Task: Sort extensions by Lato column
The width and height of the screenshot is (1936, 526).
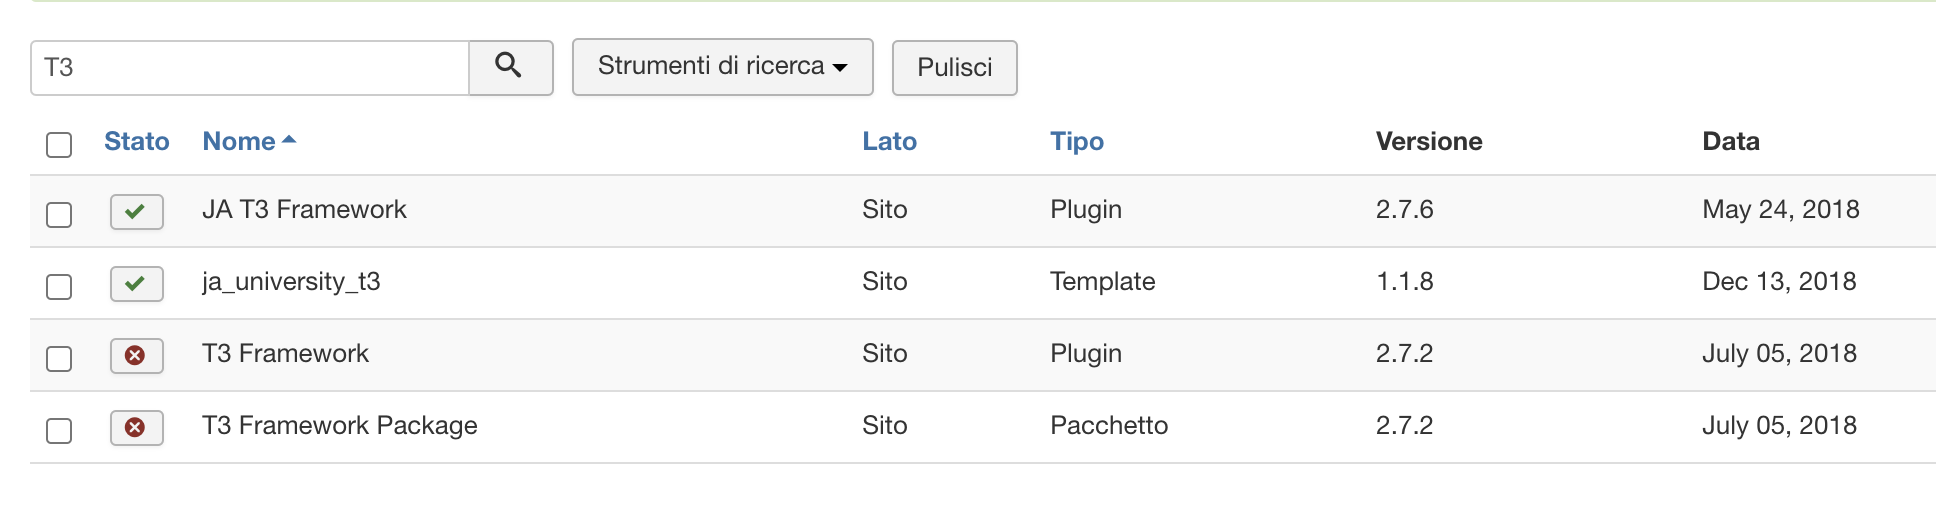Action: pos(889,141)
